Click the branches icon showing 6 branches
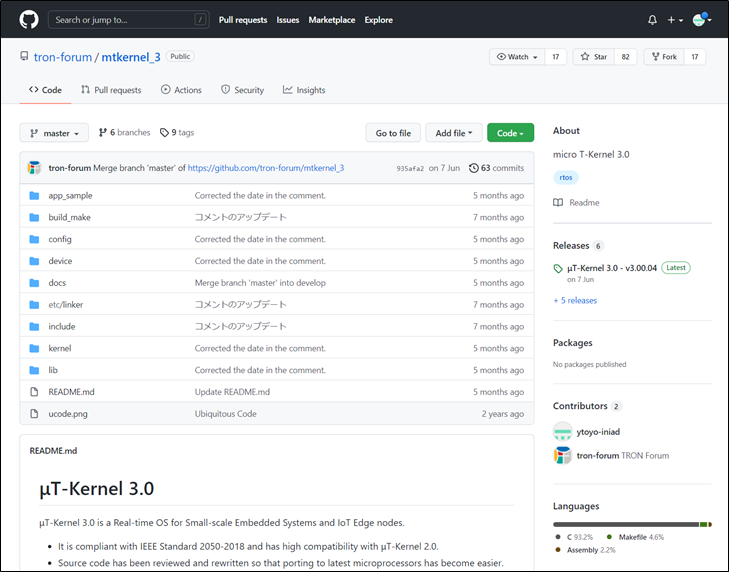The width and height of the screenshot is (729, 572). (102, 133)
